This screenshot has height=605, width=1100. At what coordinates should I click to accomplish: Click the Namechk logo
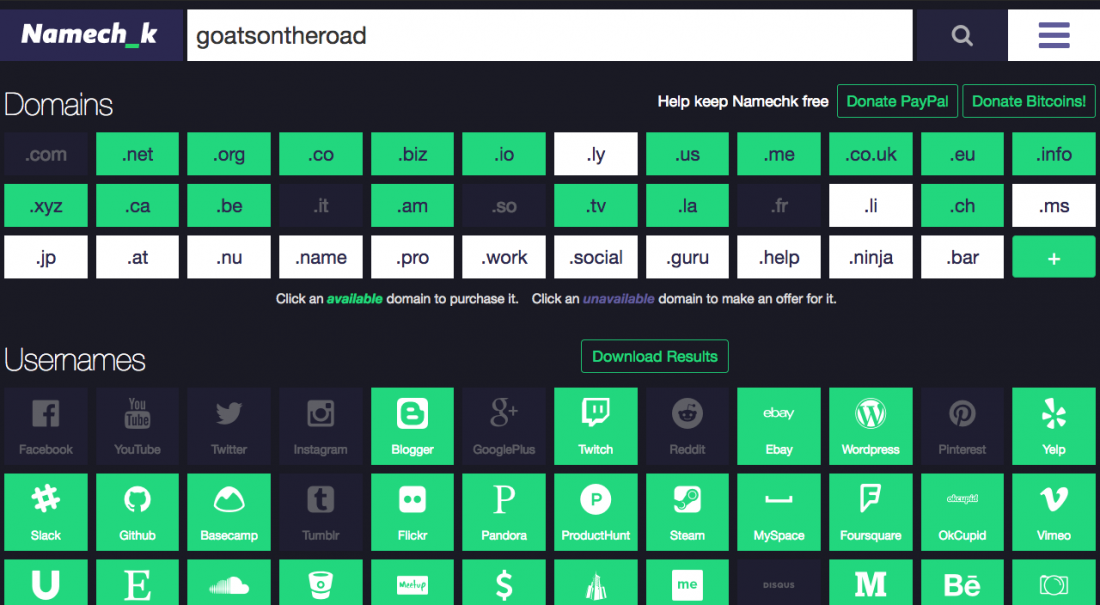tap(91, 35)
